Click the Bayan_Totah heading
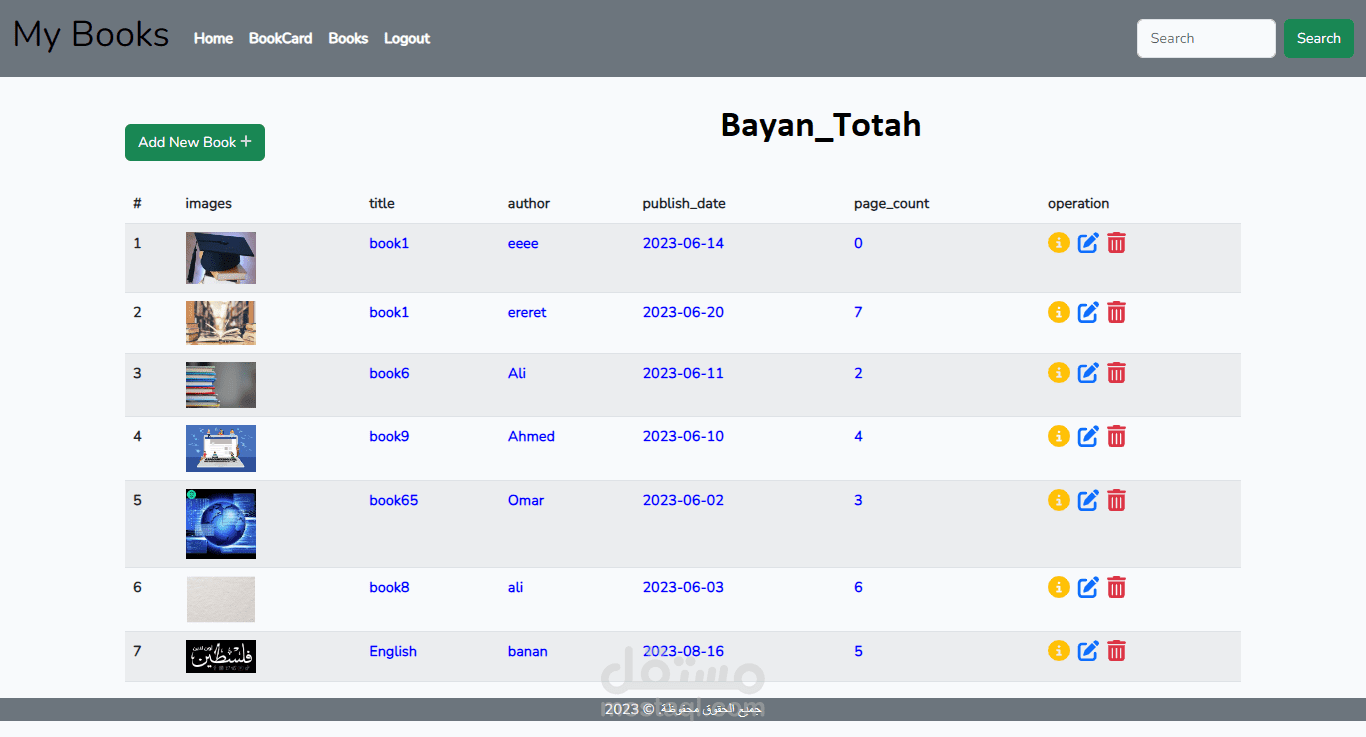 pyautogui.click(x=820, y=125)
